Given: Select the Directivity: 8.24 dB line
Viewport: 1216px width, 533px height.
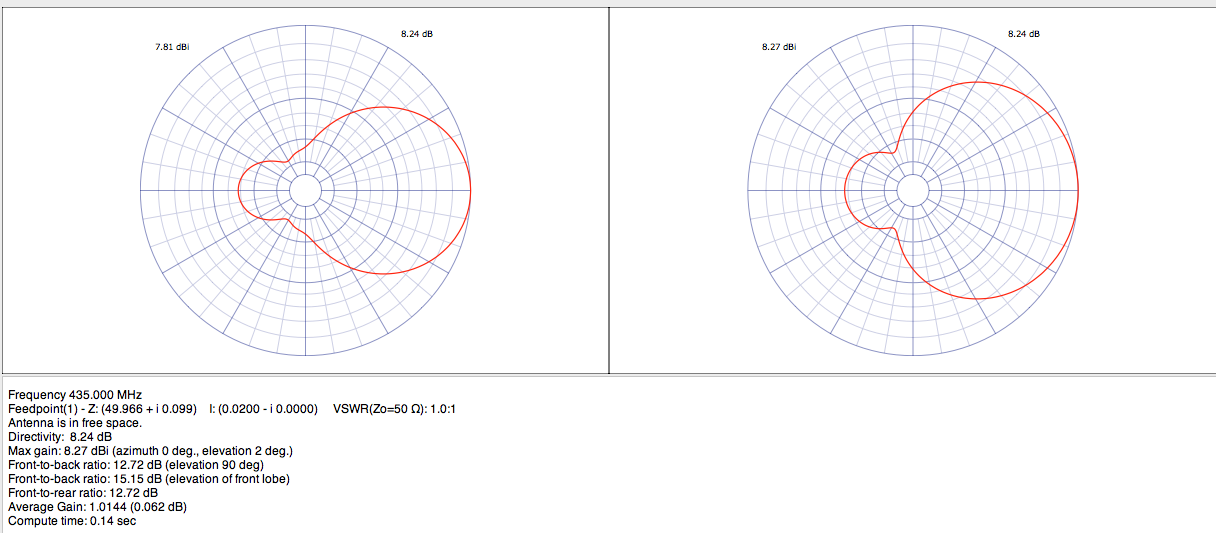Looking at the screenshot, I should pos(60,437).
